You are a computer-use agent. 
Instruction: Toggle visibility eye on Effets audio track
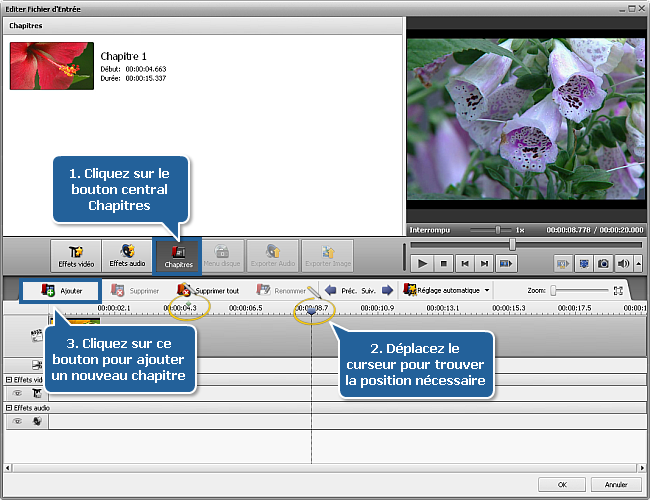(x=17, y=422)
